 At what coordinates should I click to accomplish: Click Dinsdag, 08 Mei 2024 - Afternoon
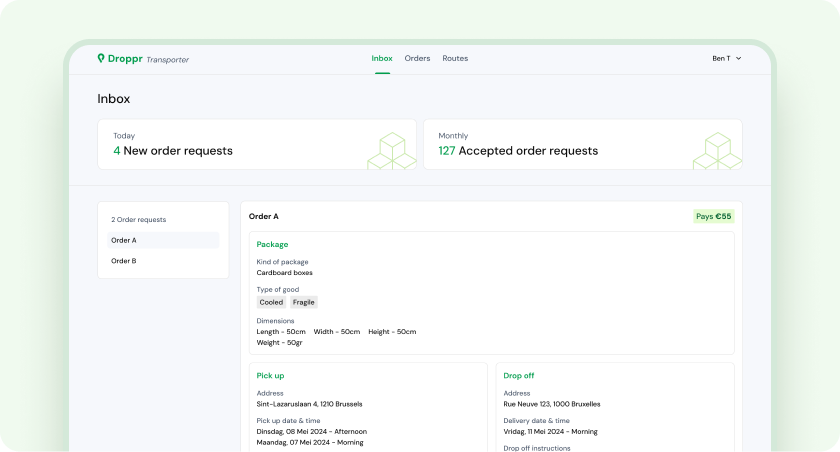[312, 431]
